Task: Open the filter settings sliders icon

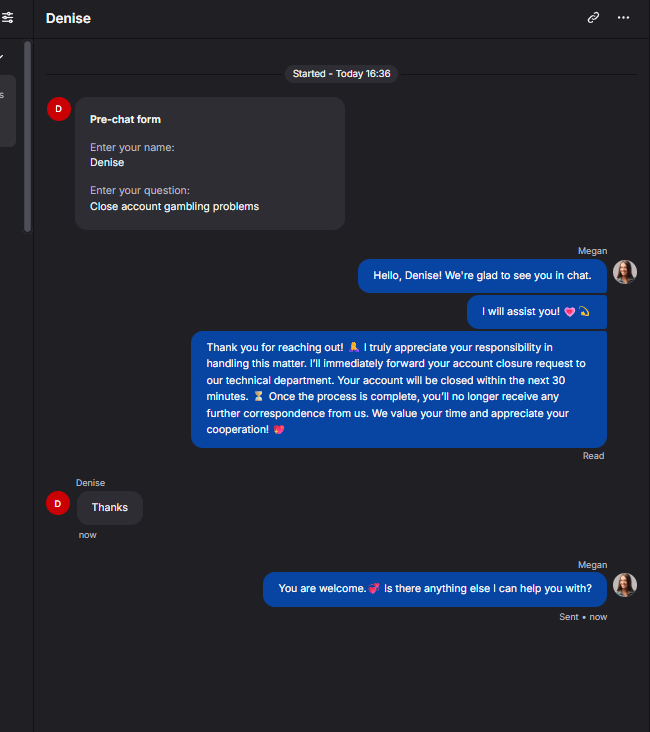Action: click(x=7, y=18)
